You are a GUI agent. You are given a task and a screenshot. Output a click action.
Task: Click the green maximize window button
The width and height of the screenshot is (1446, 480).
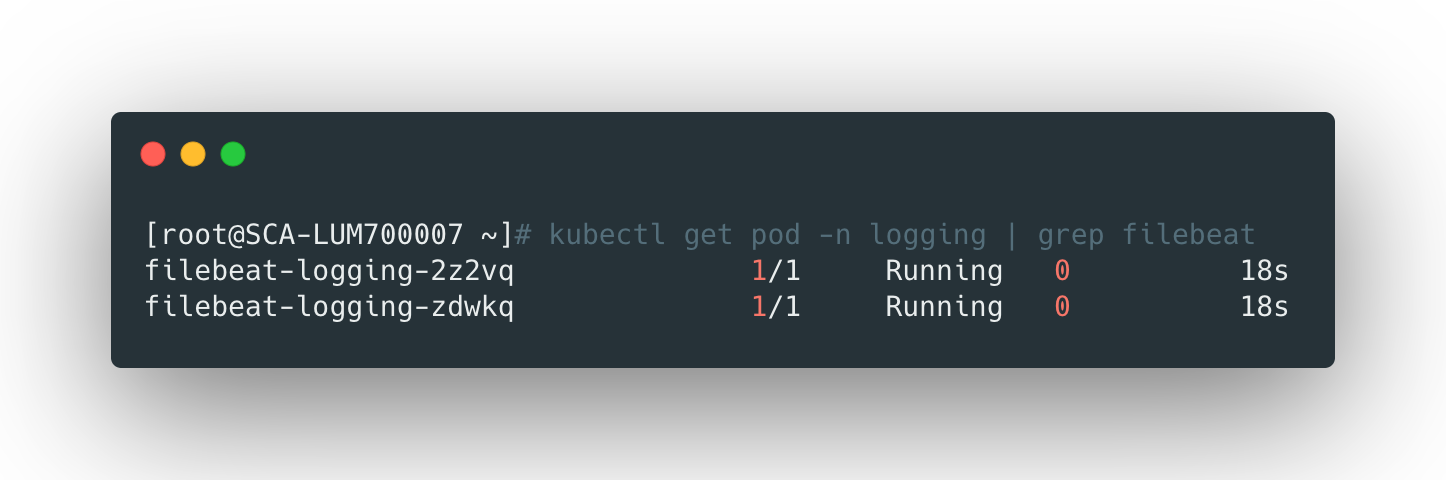[x=233, y=154]
